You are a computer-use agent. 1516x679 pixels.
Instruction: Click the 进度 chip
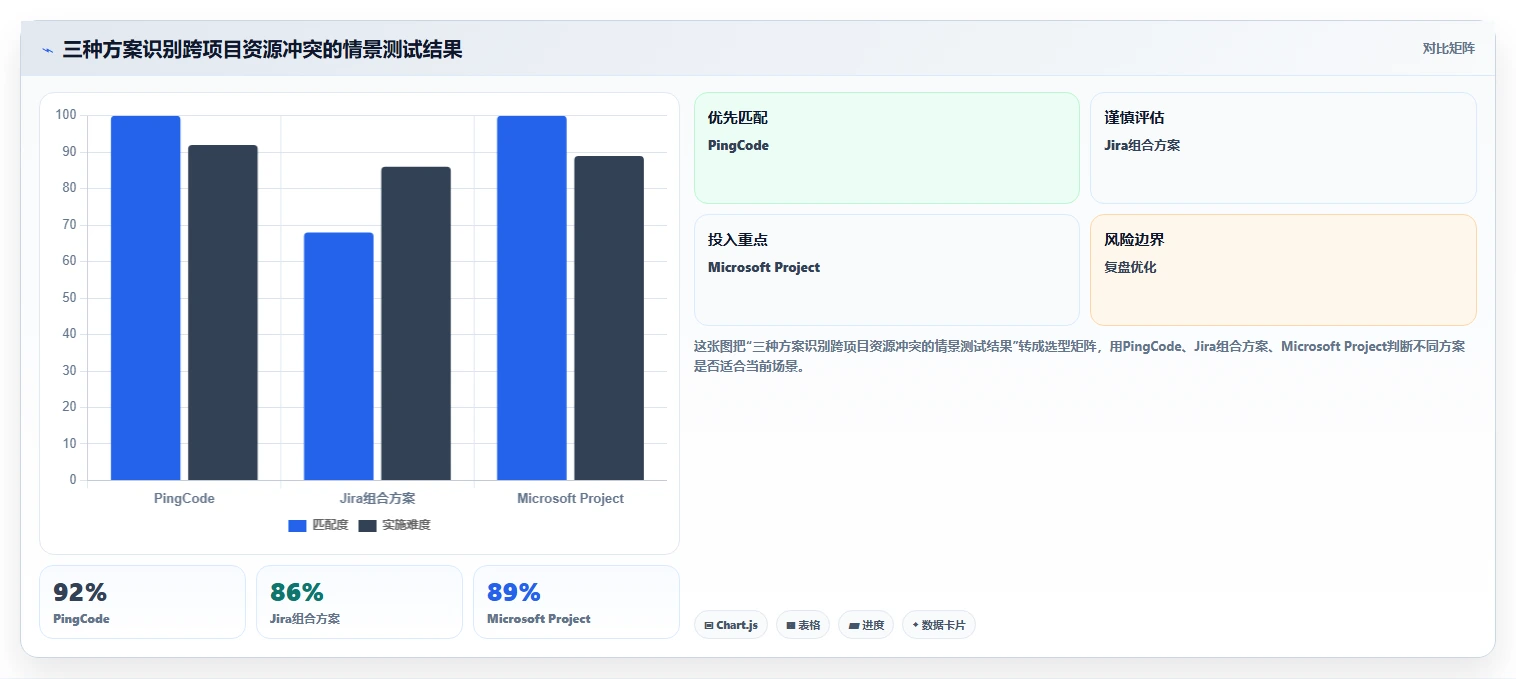pyautogui.click(x=866, y=625)
